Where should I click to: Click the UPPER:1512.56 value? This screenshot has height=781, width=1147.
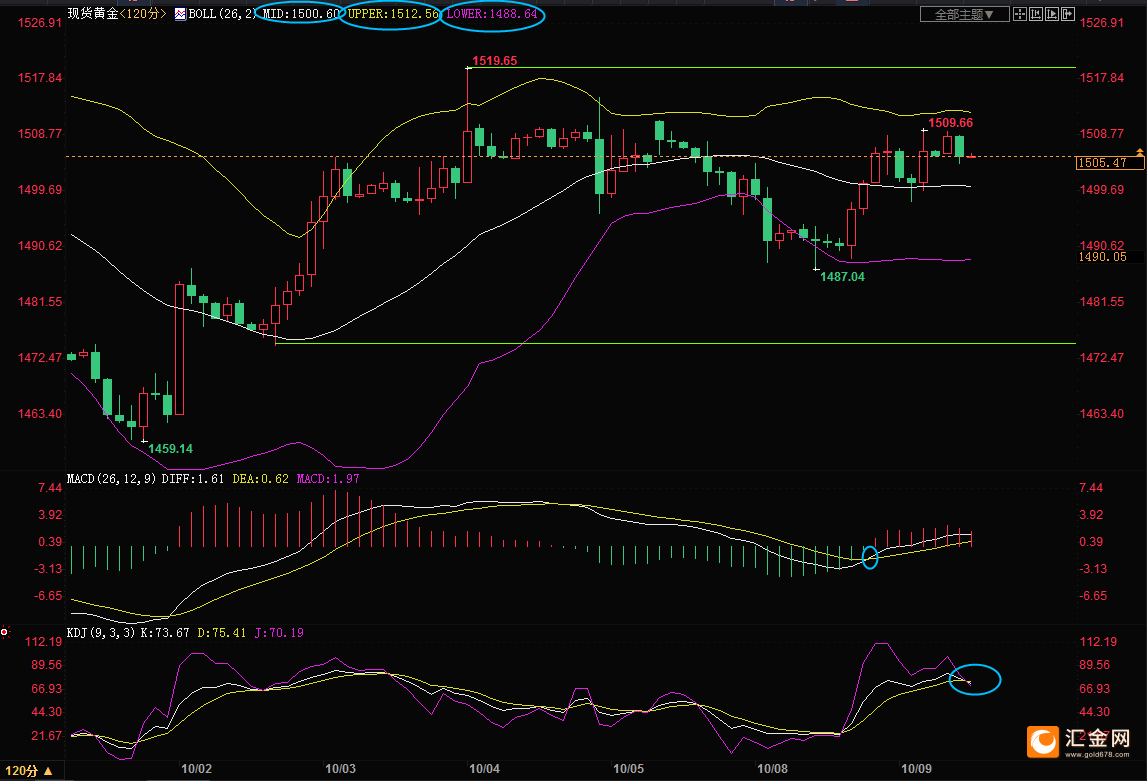pyautogui.click(x=393, y=14)
